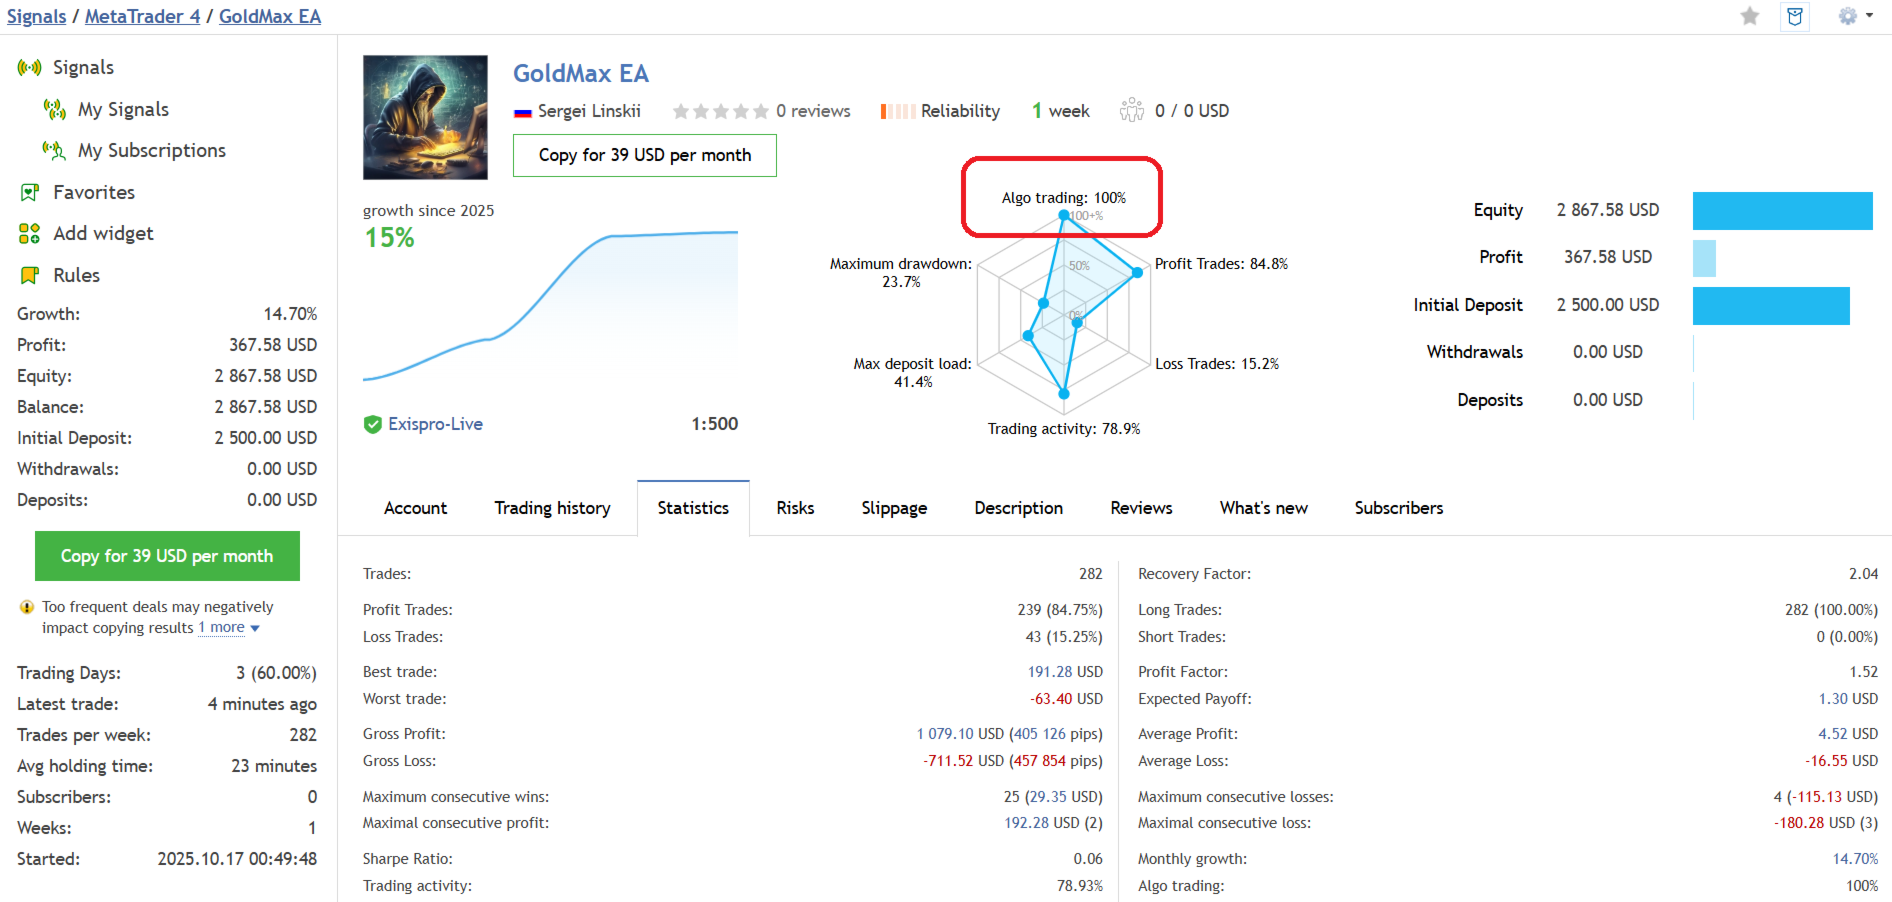This screenshot has width=1892, height=902.
Task: Click the Russian flag beside Sergei Linskii
Action: point(522,112)
